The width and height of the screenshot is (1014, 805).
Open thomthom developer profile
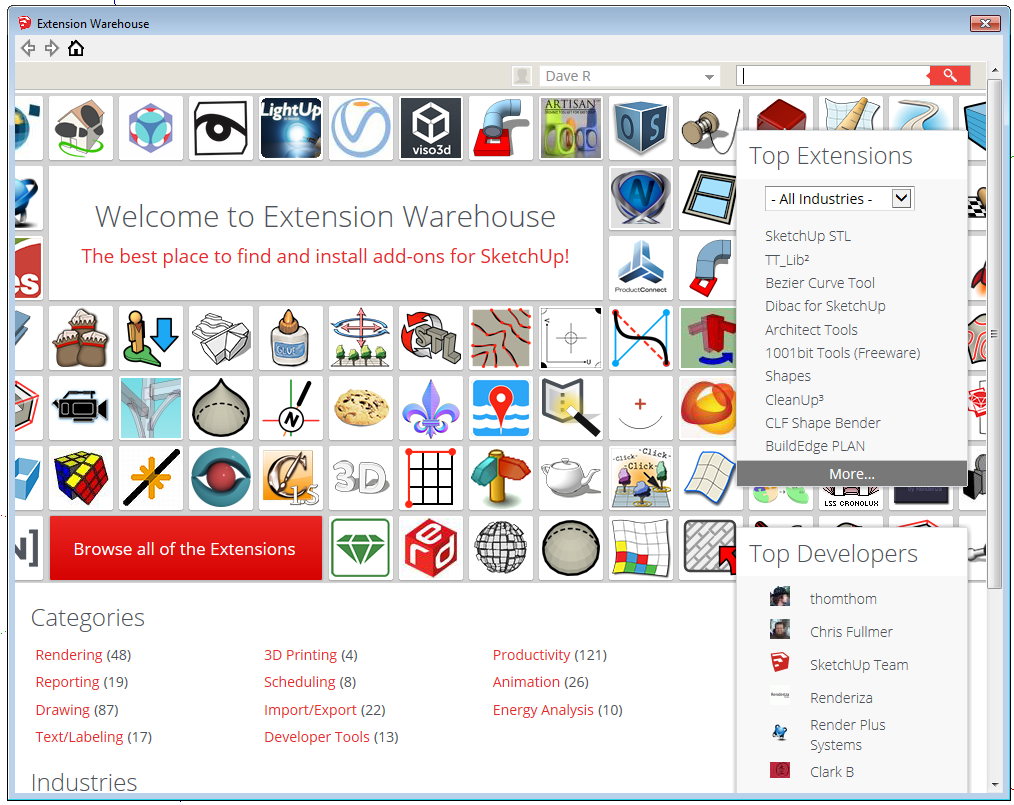[x=843, y=599]
